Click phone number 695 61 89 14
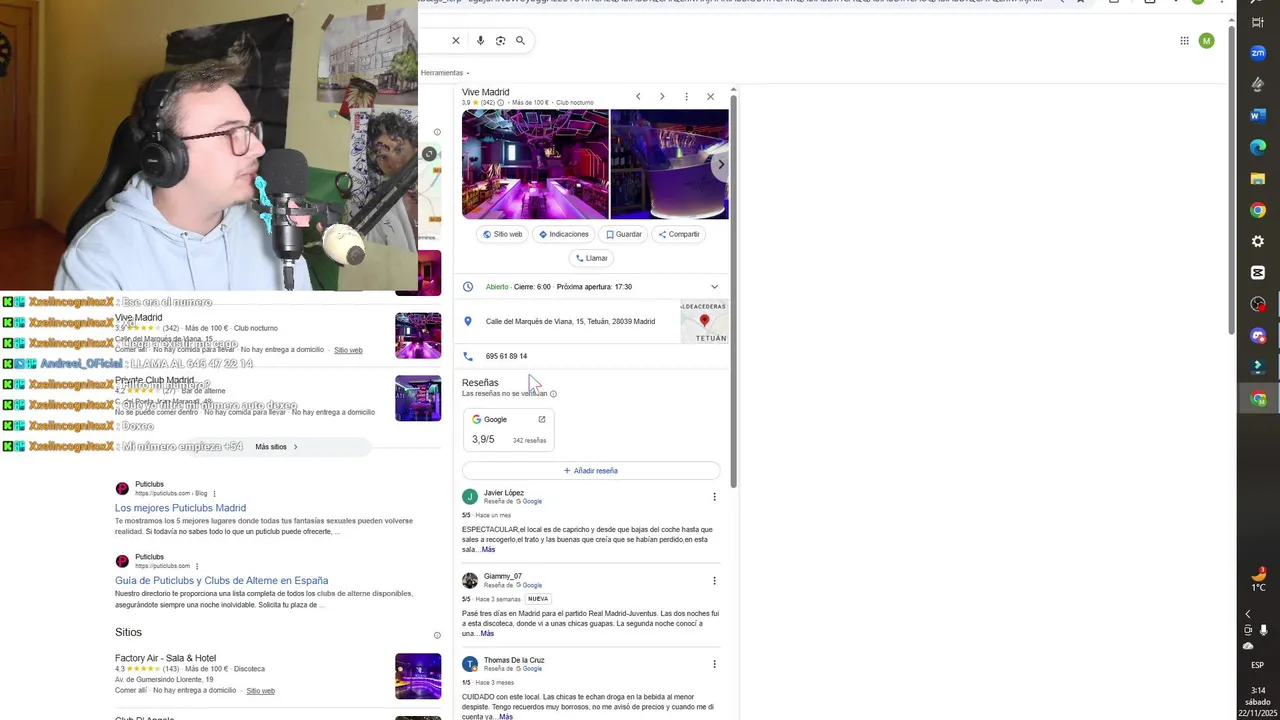The height and width of the screenshot is (720, 1280). [x=506, y=356]
